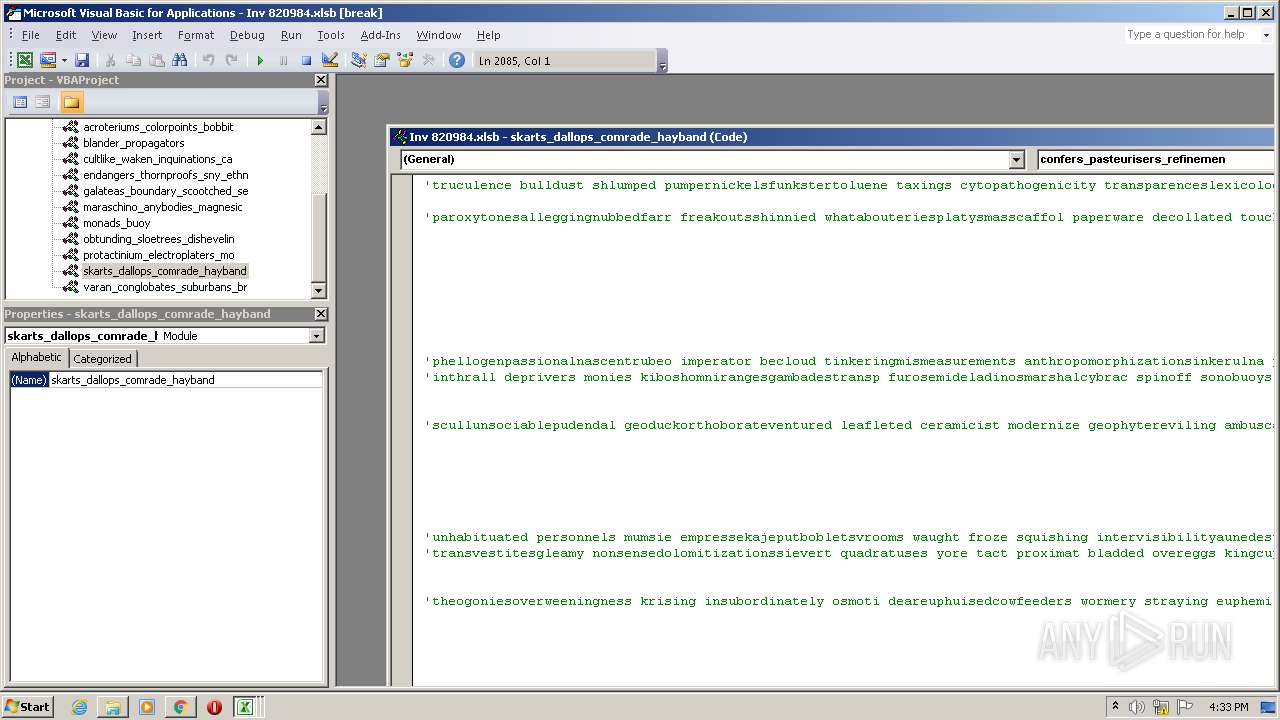Image resolution: width=1280 pixels, height=720 pixels.
Task: Open the Object Browser icon
Action: tap(405, 60)
